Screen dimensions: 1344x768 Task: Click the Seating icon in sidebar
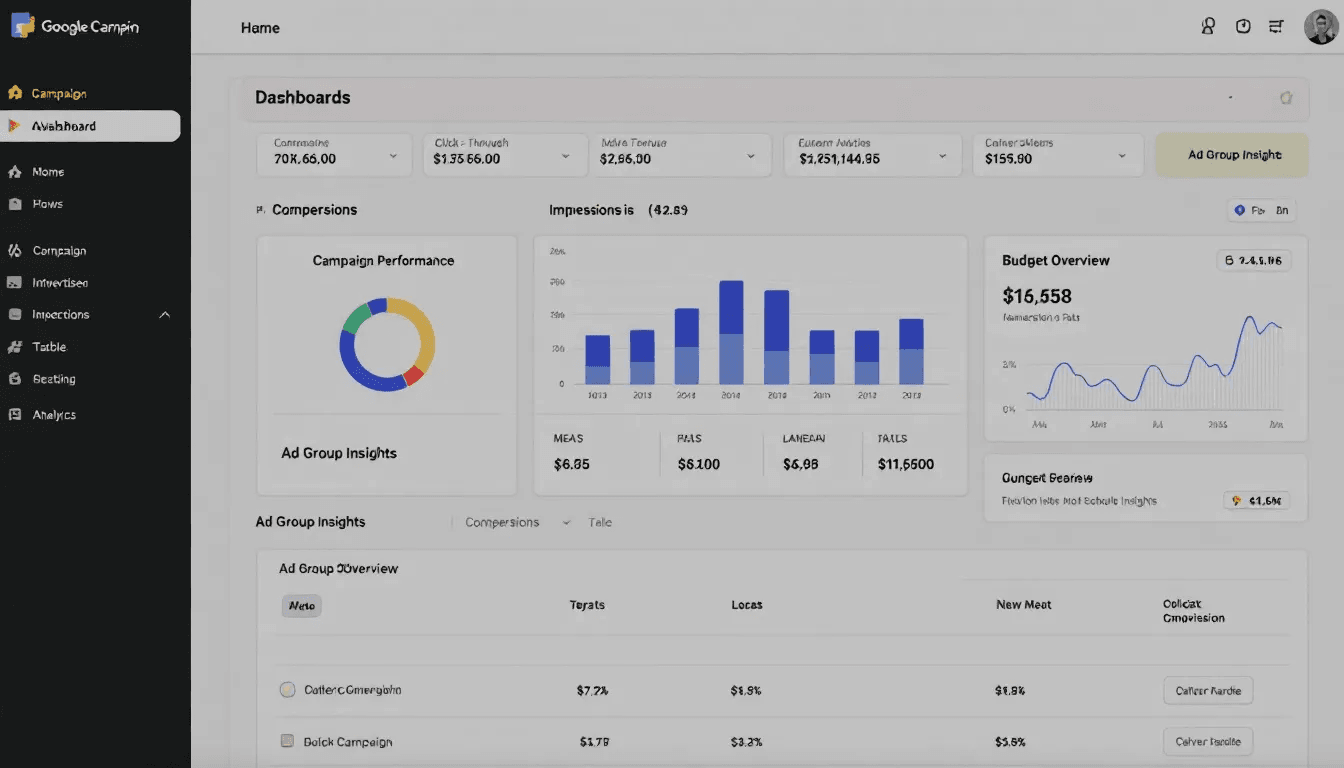tap(15, 379)
